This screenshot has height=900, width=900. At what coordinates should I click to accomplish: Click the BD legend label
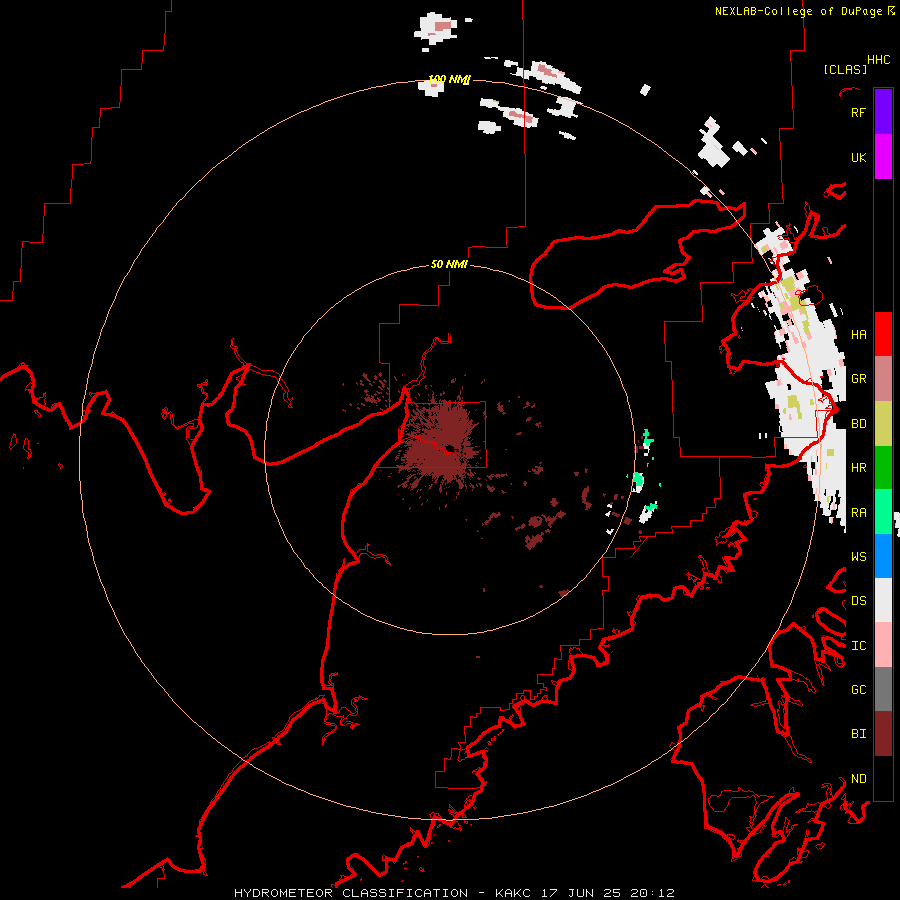coord(858,424)
